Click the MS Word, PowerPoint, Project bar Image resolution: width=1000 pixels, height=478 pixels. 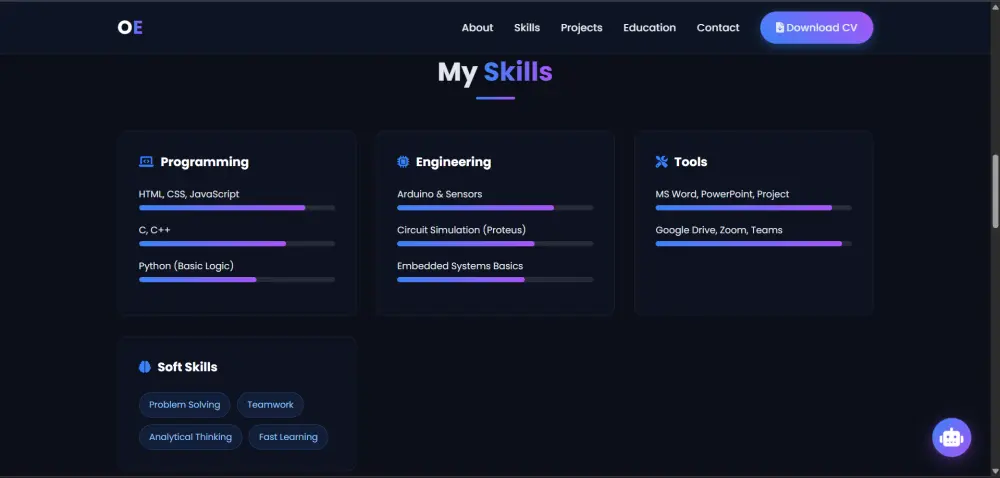coord(753,208)
